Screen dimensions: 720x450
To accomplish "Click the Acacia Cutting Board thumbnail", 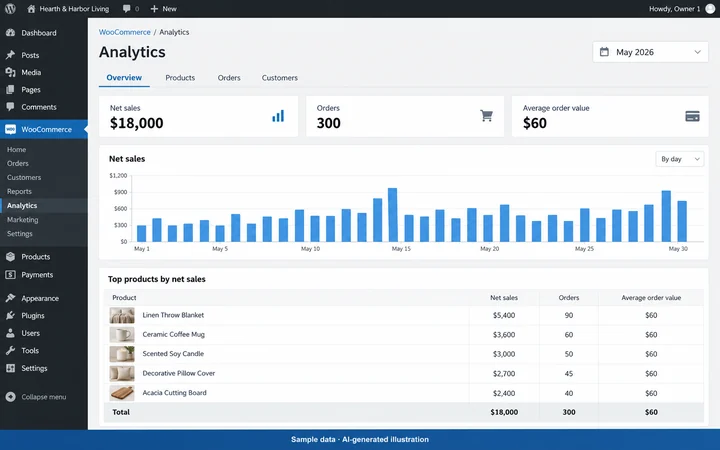I will pos(122,393).
